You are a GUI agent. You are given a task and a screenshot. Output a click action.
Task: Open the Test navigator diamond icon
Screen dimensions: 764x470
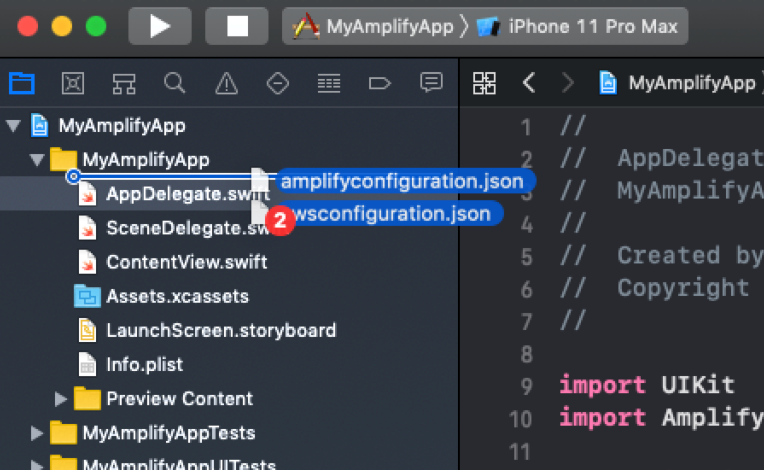click(x=278, y=83)
